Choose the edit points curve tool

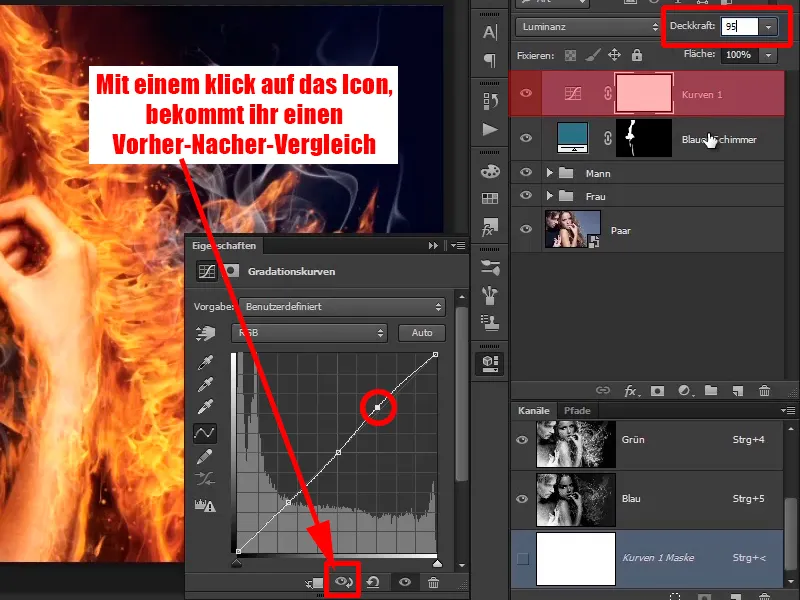[205, 433]
